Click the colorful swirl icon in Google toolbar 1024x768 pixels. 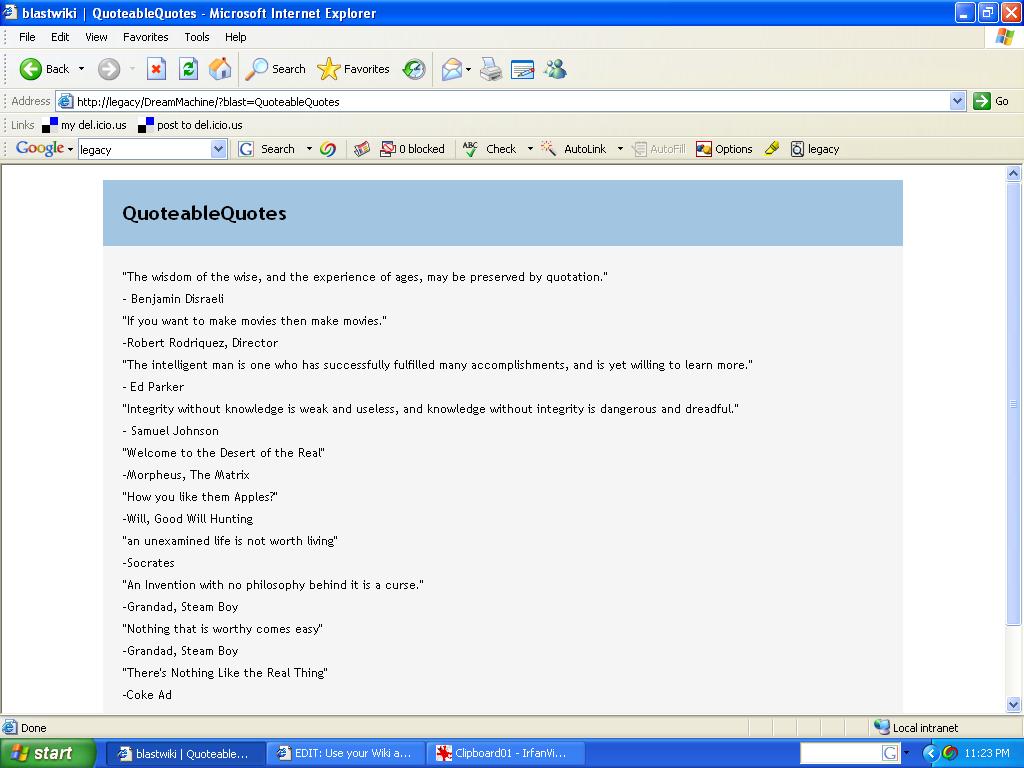coord(328,149)
